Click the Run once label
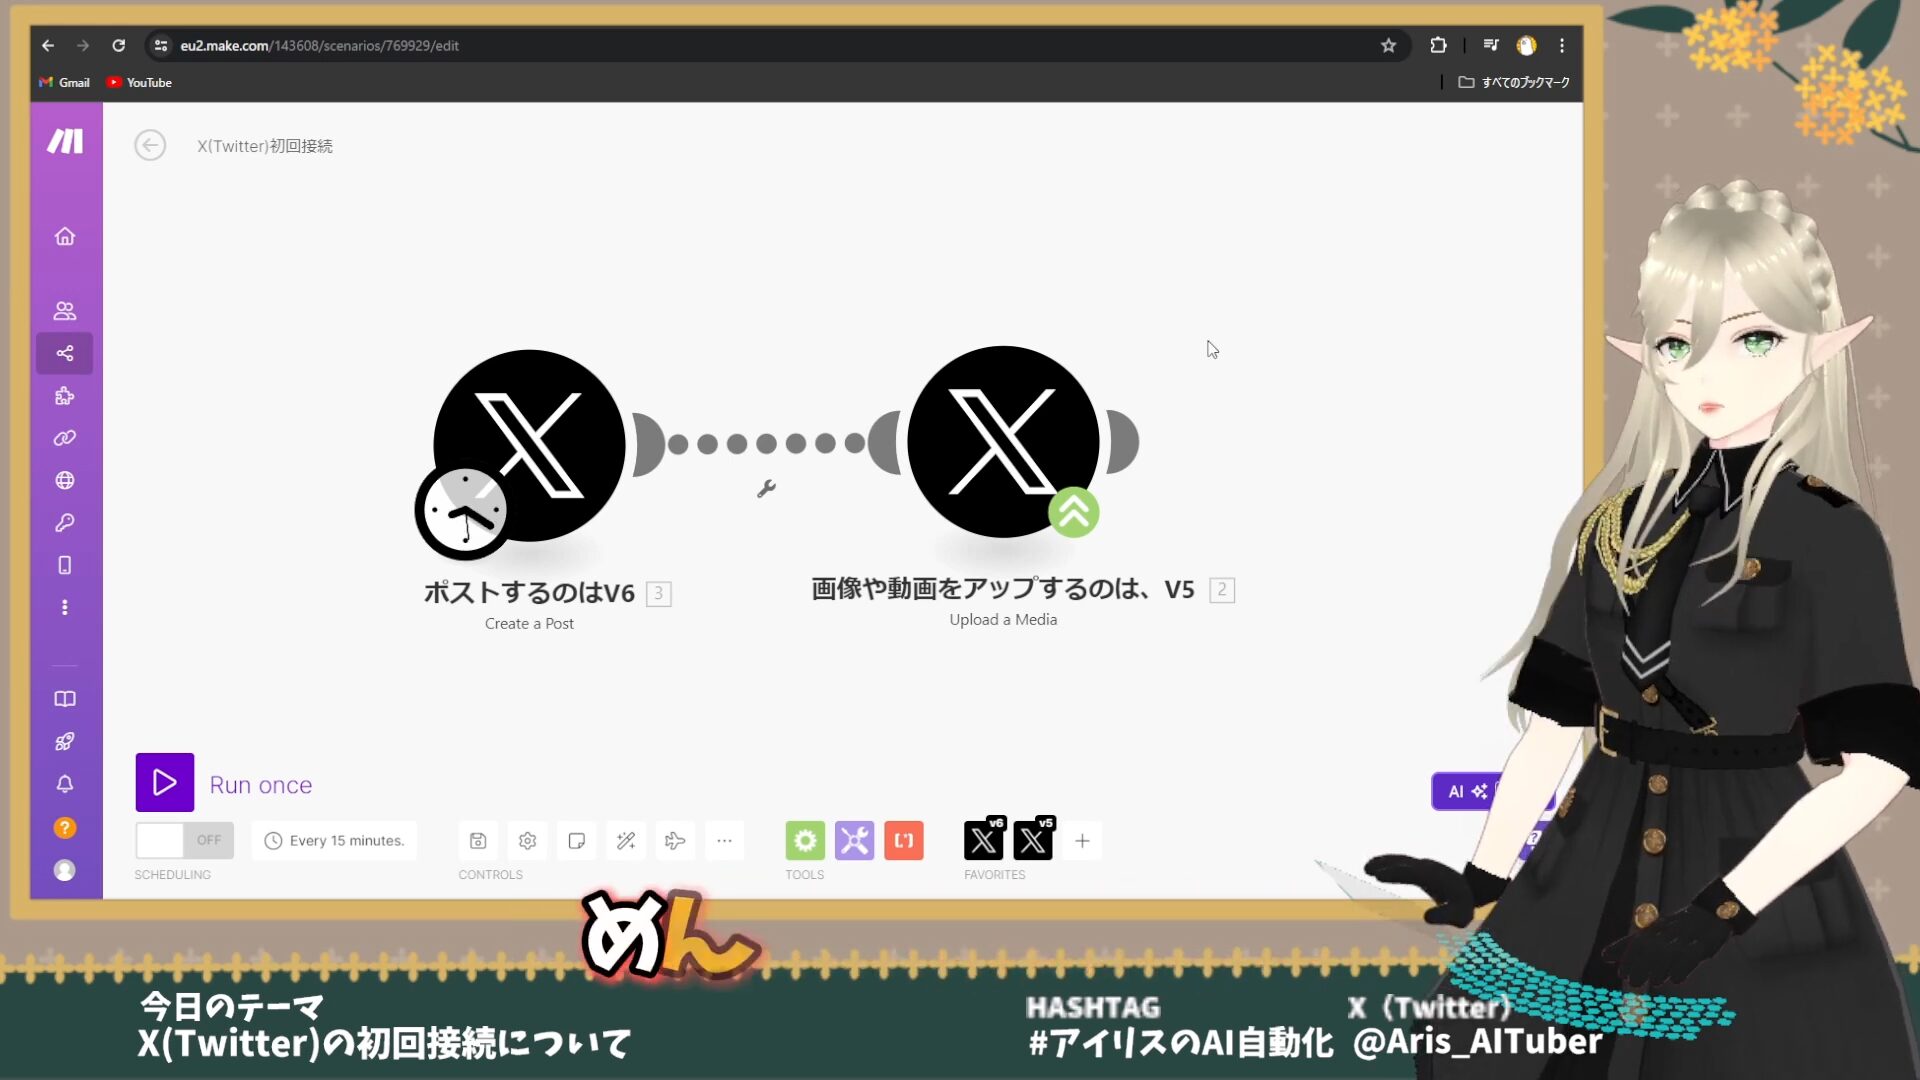 (261, 785)
